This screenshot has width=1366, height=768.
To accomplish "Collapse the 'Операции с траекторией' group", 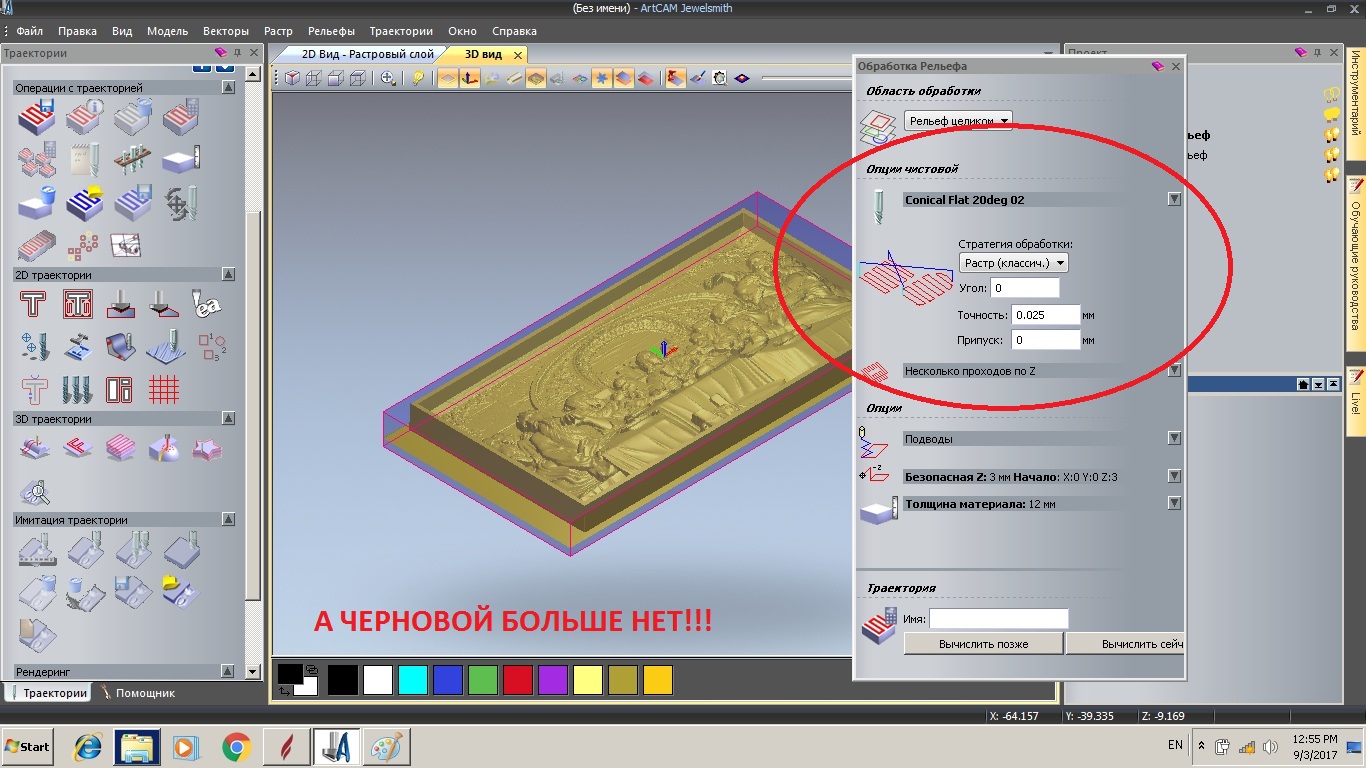I will point(229,88).
